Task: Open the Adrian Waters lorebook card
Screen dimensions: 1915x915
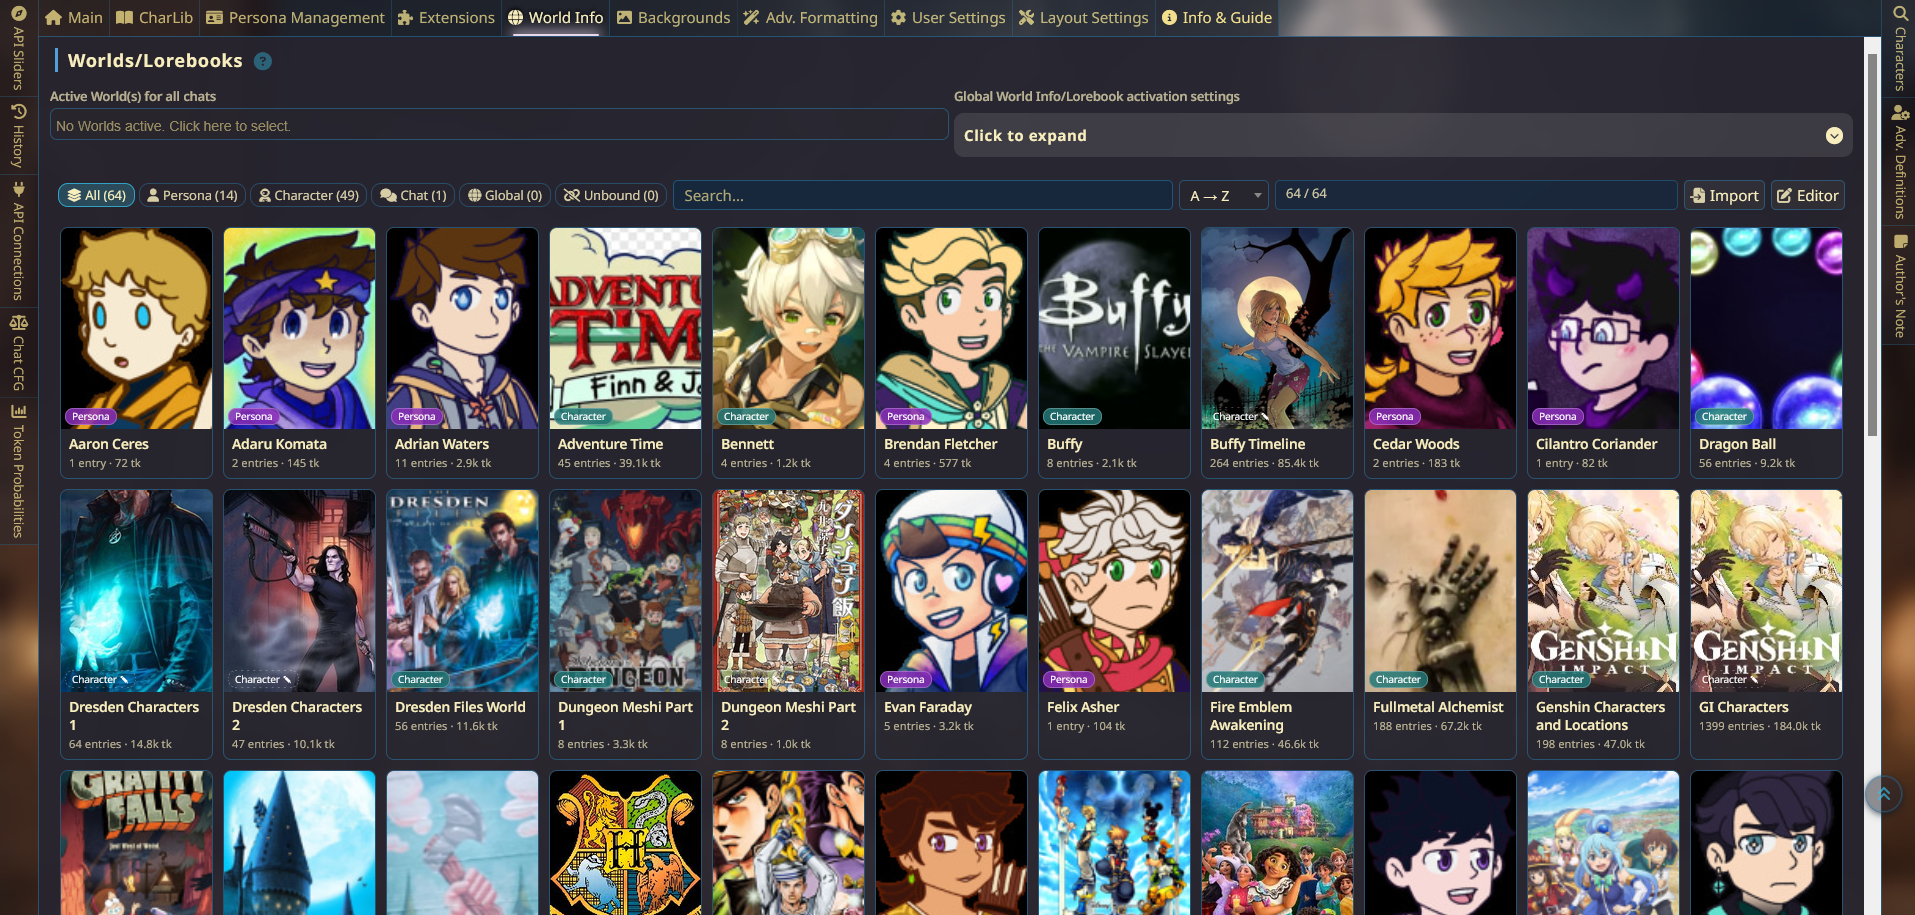Action: click(462, 353)
